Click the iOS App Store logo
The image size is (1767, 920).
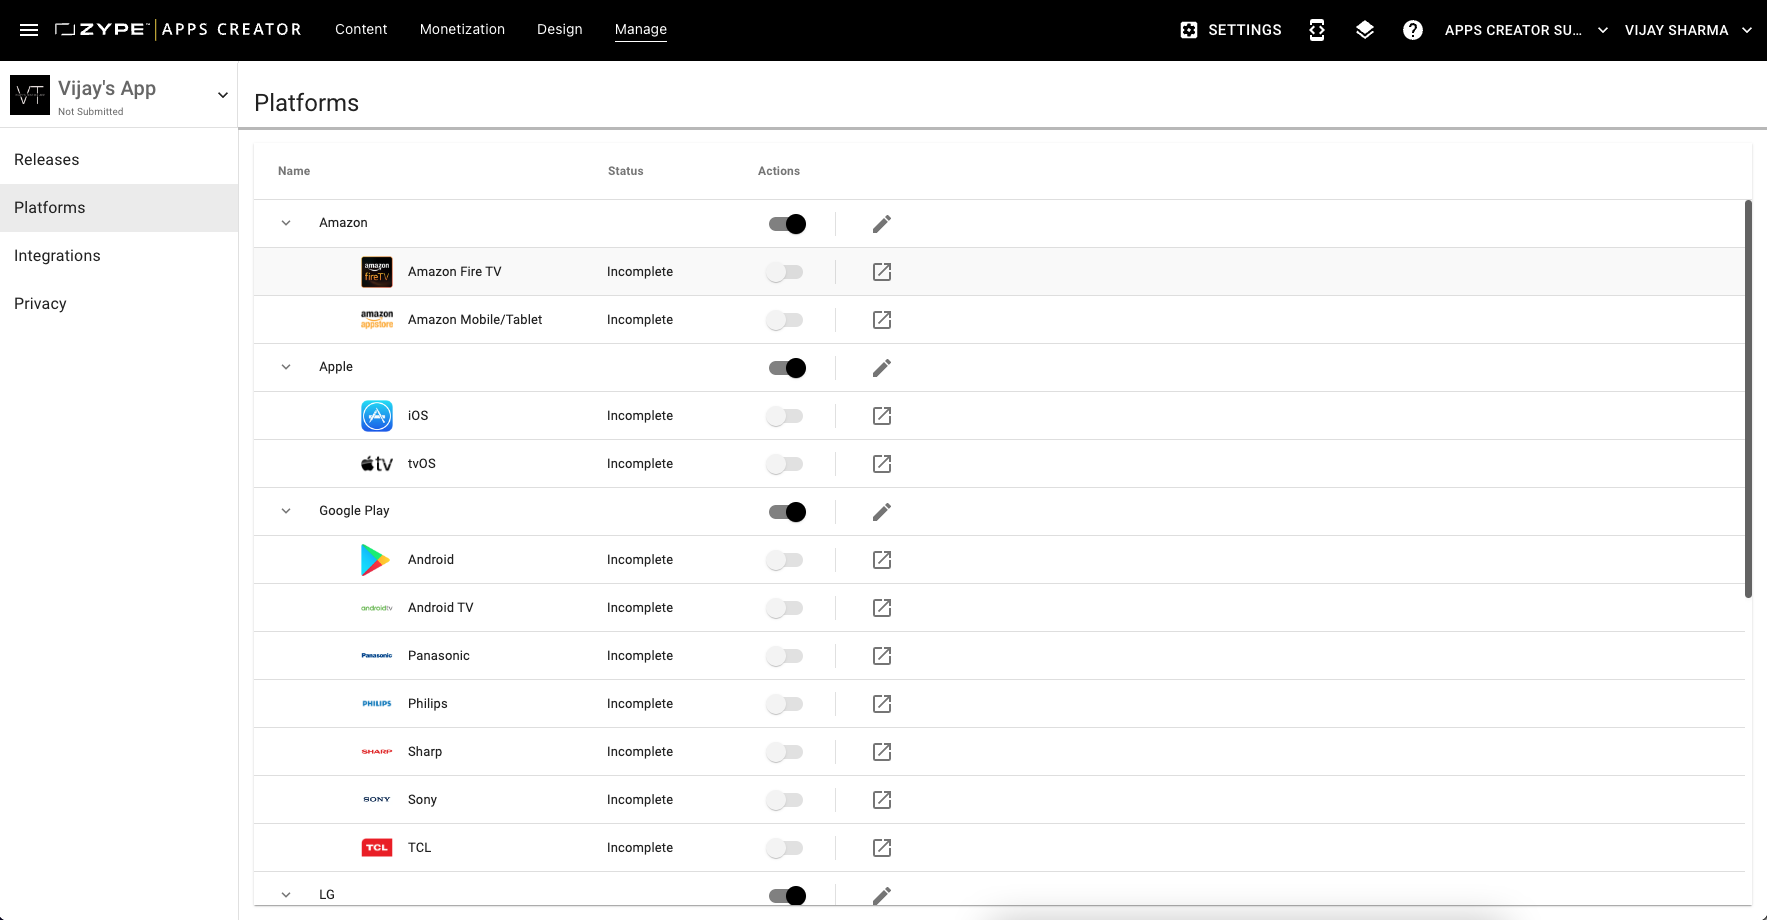click(x=377, y=416)
